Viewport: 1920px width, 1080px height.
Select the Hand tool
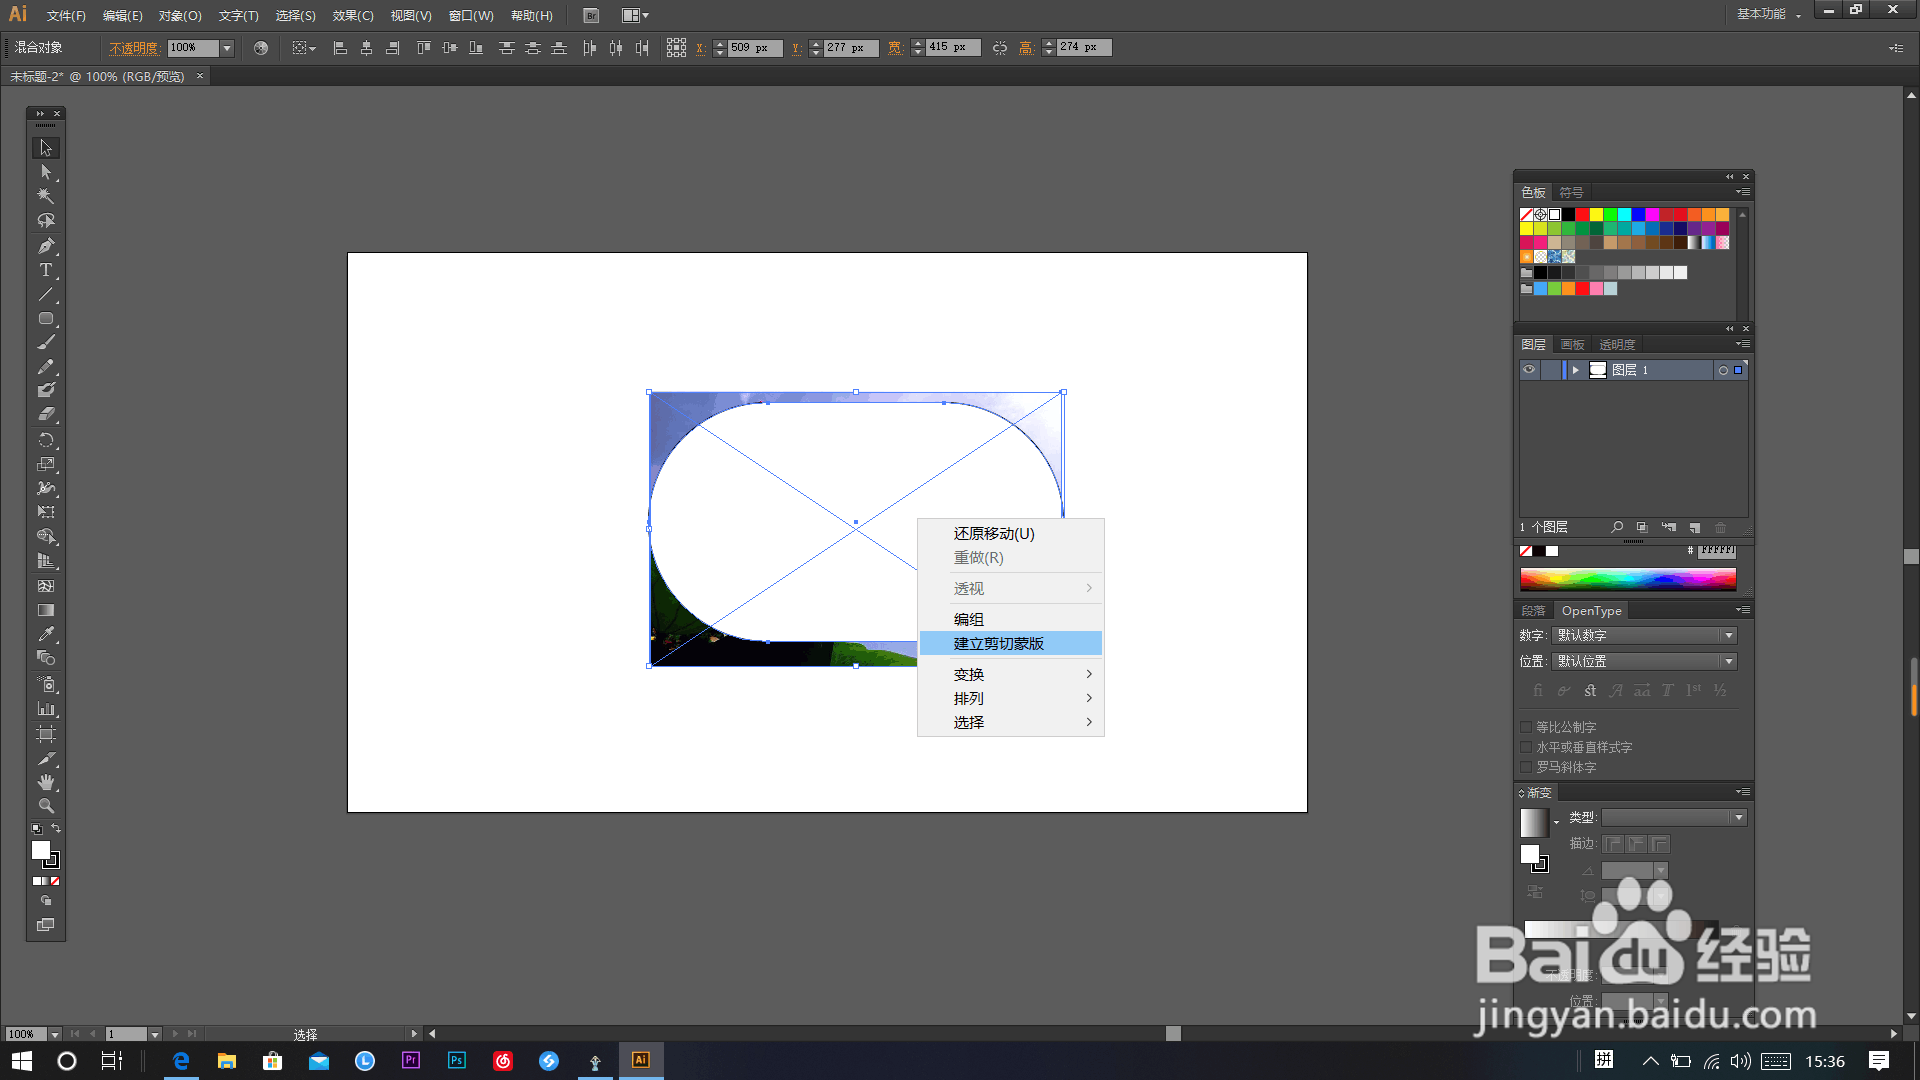point(46,782)
